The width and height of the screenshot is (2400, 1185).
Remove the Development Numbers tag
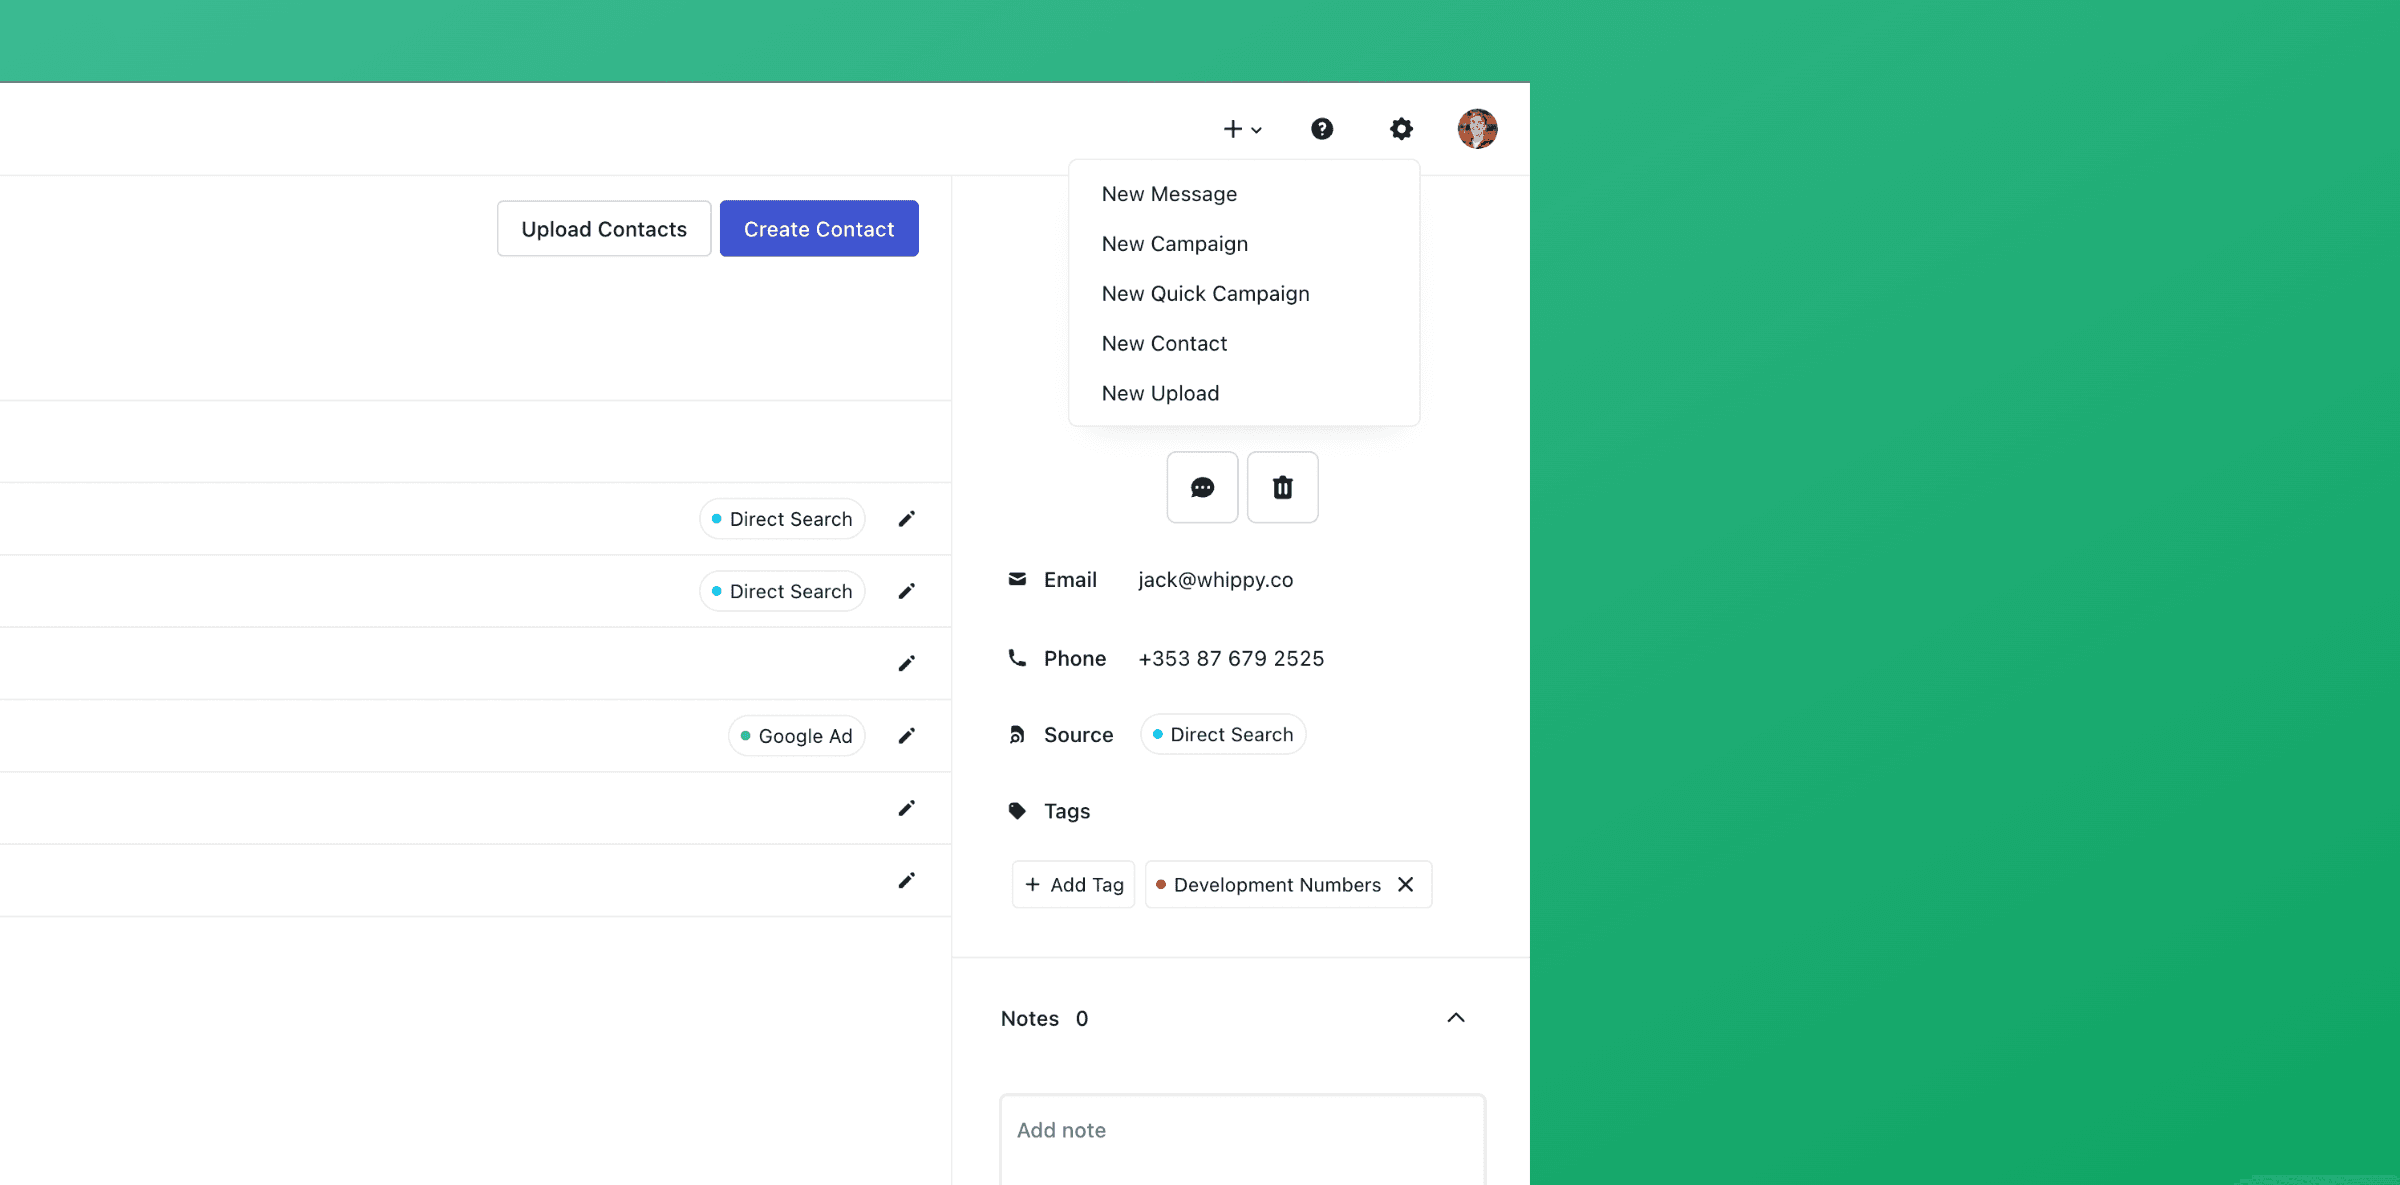1405,884
